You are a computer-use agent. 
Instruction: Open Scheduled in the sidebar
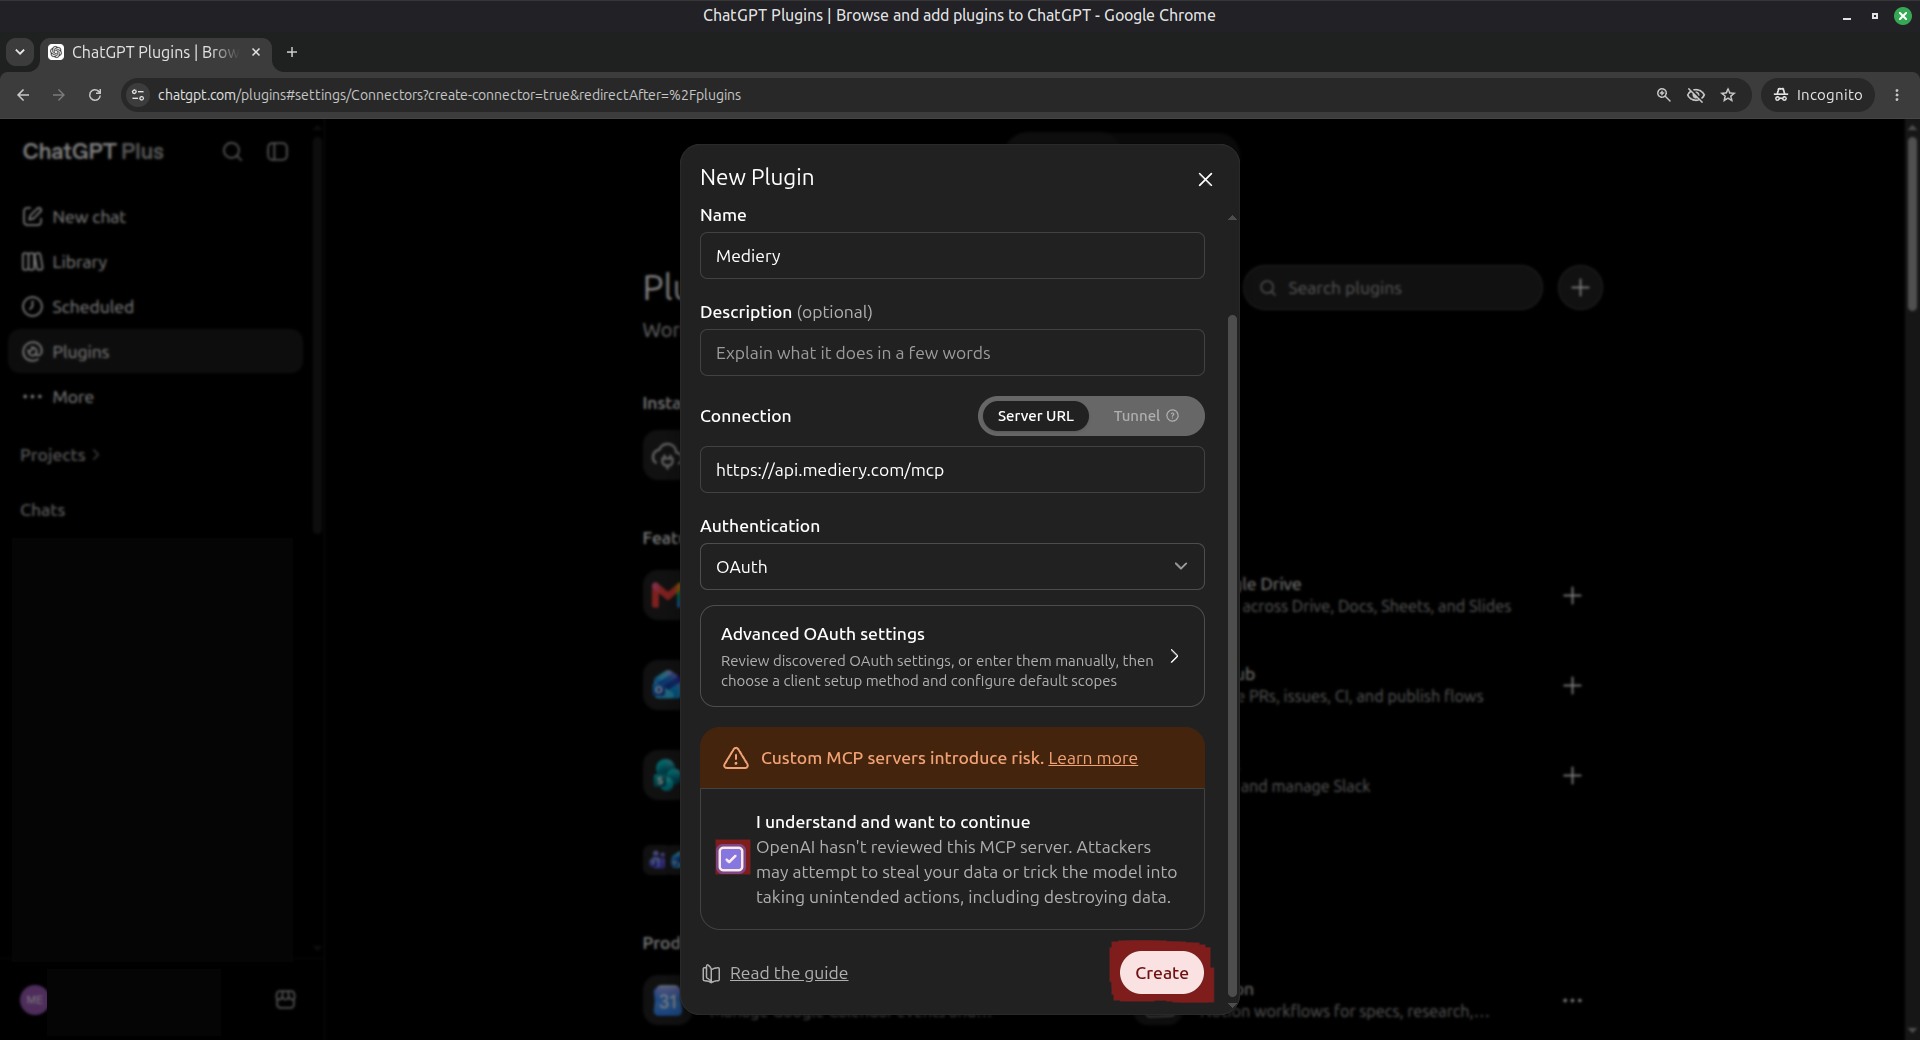click(x=155, y=307)
